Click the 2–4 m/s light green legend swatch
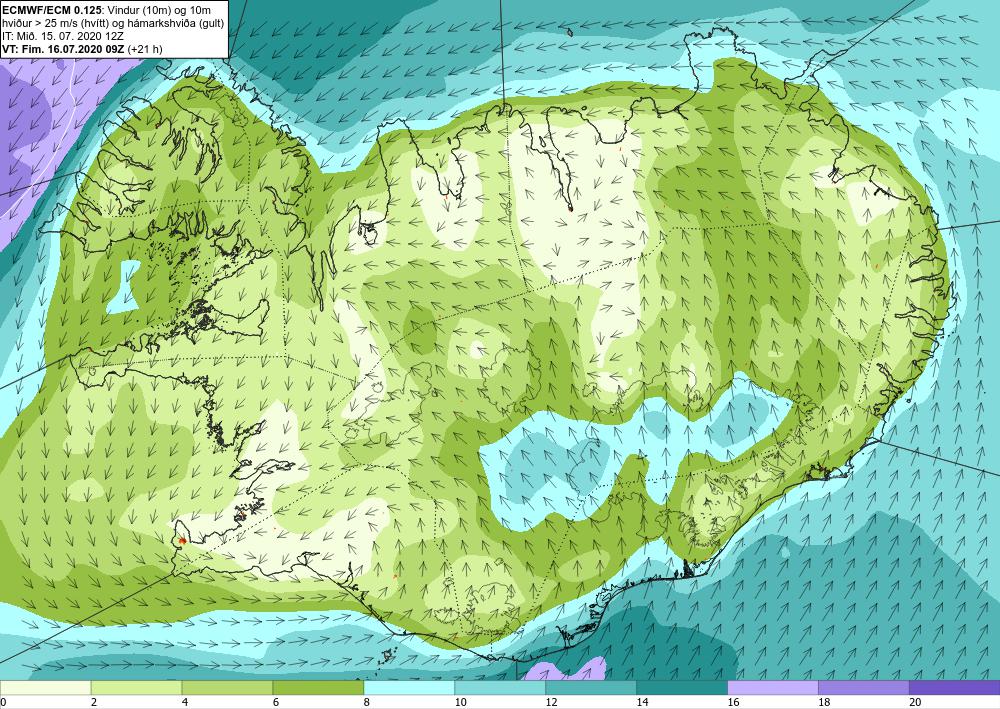 pos(136,688)
